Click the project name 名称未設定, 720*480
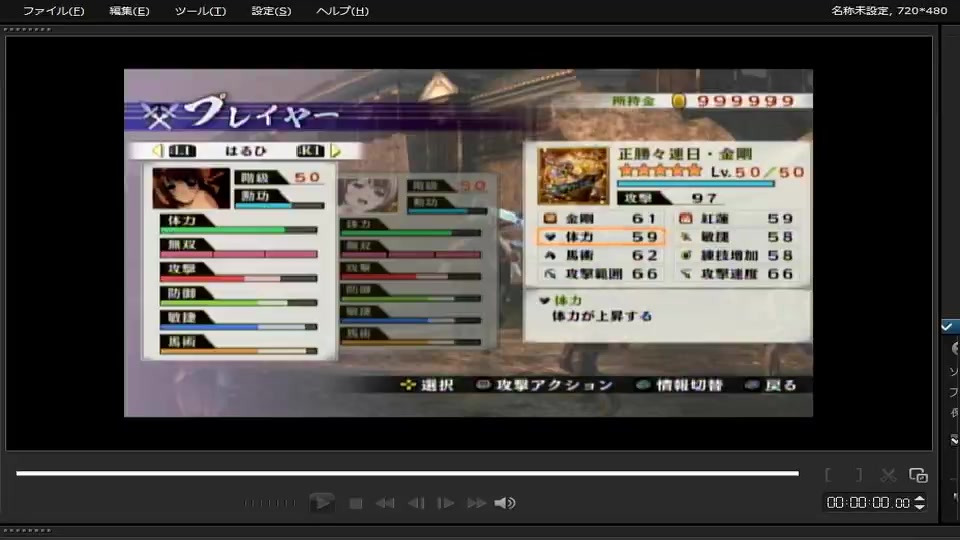 (889, 10)
